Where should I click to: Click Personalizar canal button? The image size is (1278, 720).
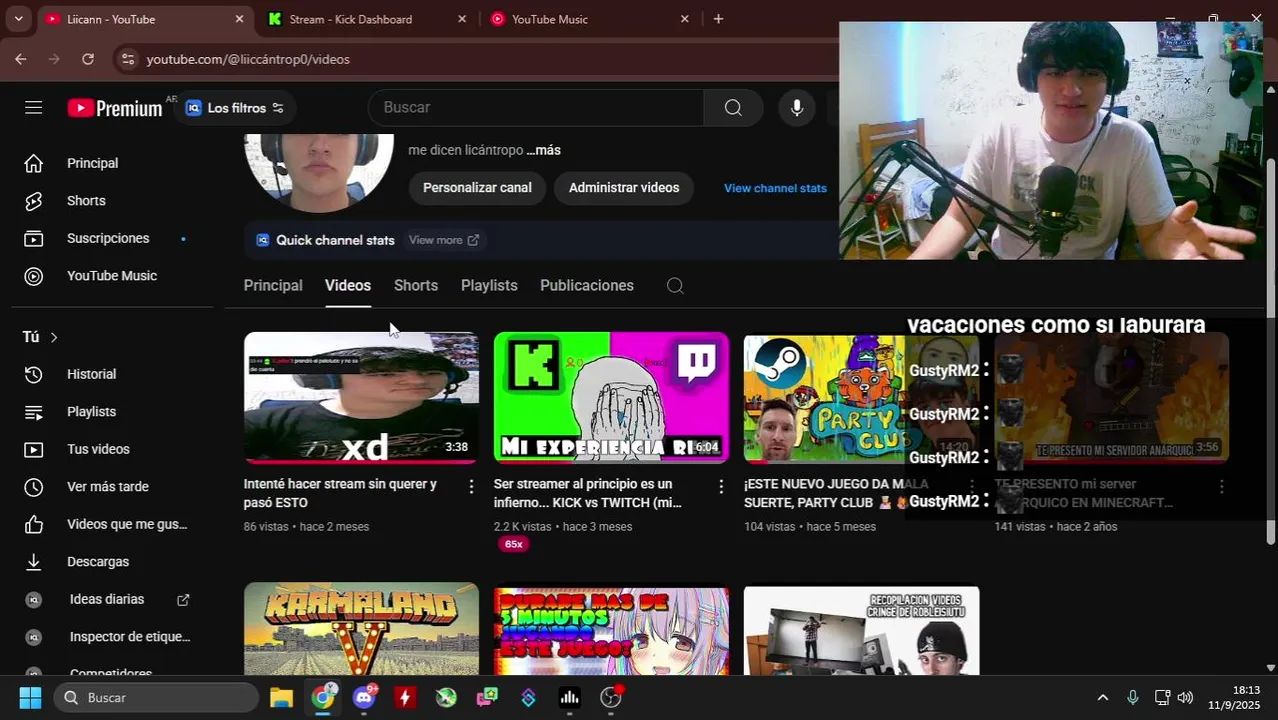click(x=477, y=188)
